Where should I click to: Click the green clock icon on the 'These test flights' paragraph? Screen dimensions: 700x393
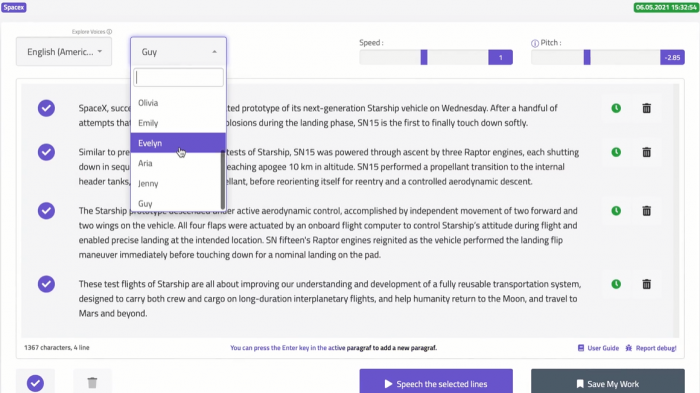pos(616,284)
